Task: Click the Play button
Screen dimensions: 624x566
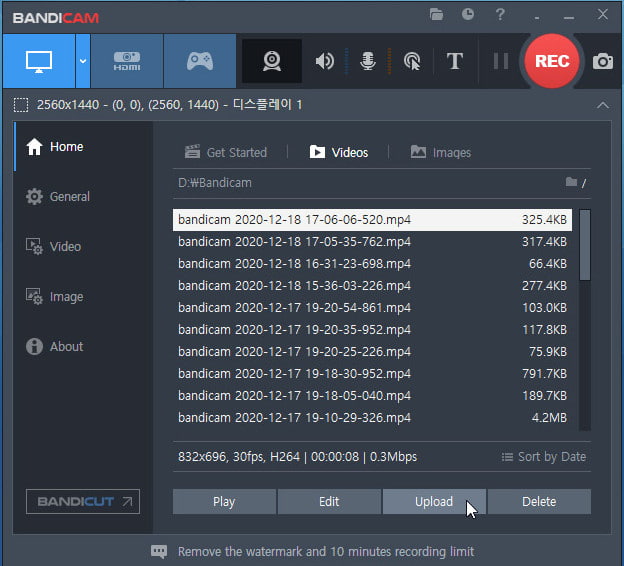Action: pyautogui.click(x=224, y=502)
